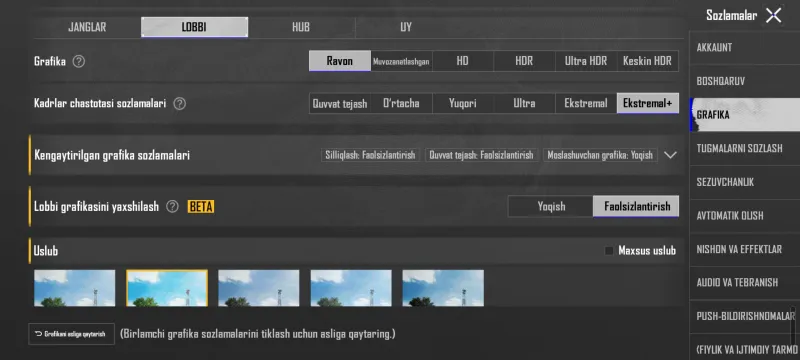Click the help icon next to Grafika

(x=79, y=62)
